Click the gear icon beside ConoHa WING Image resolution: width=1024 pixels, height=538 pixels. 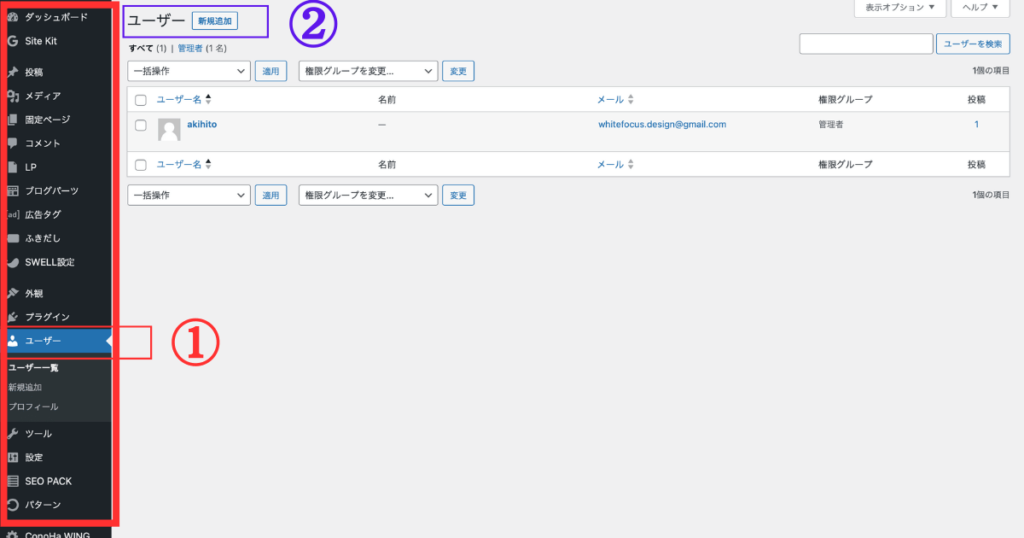[13, 533]
